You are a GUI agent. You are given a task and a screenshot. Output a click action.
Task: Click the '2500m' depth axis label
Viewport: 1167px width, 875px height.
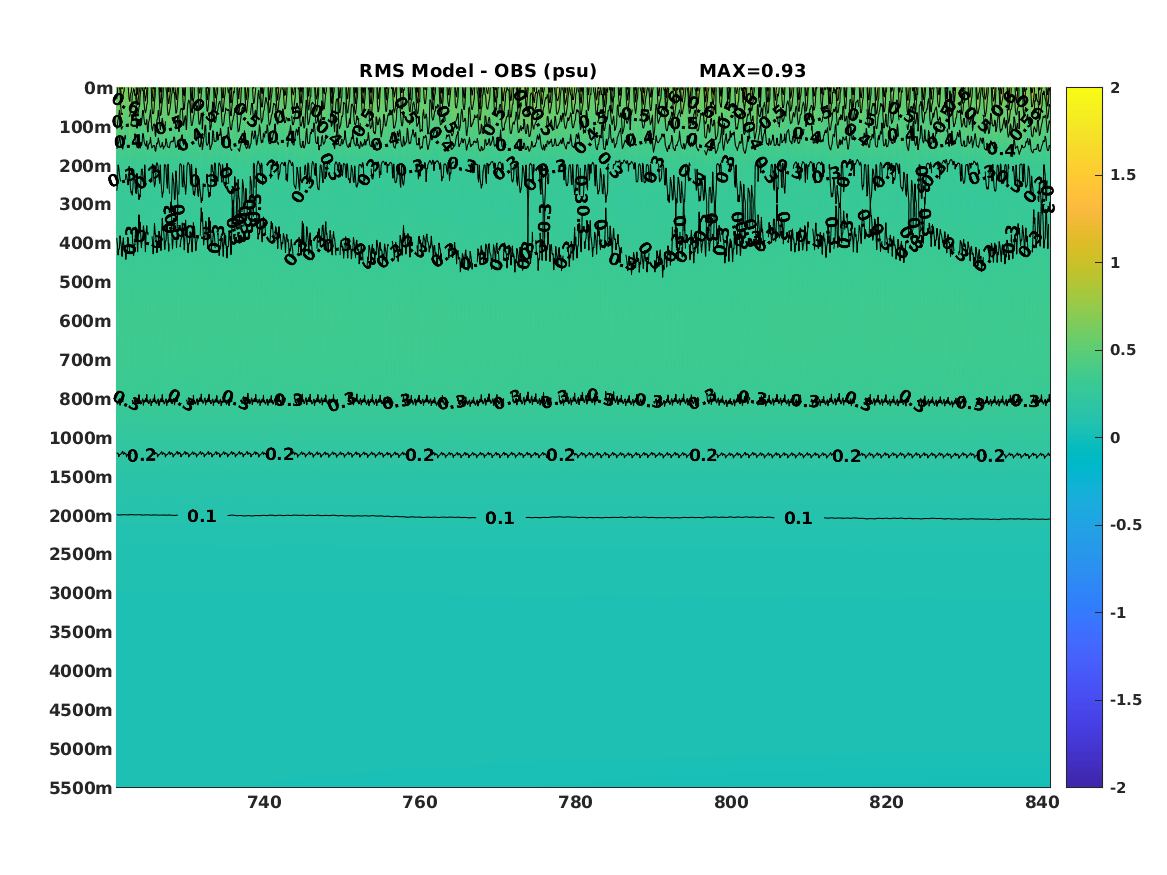click(81, 554)
